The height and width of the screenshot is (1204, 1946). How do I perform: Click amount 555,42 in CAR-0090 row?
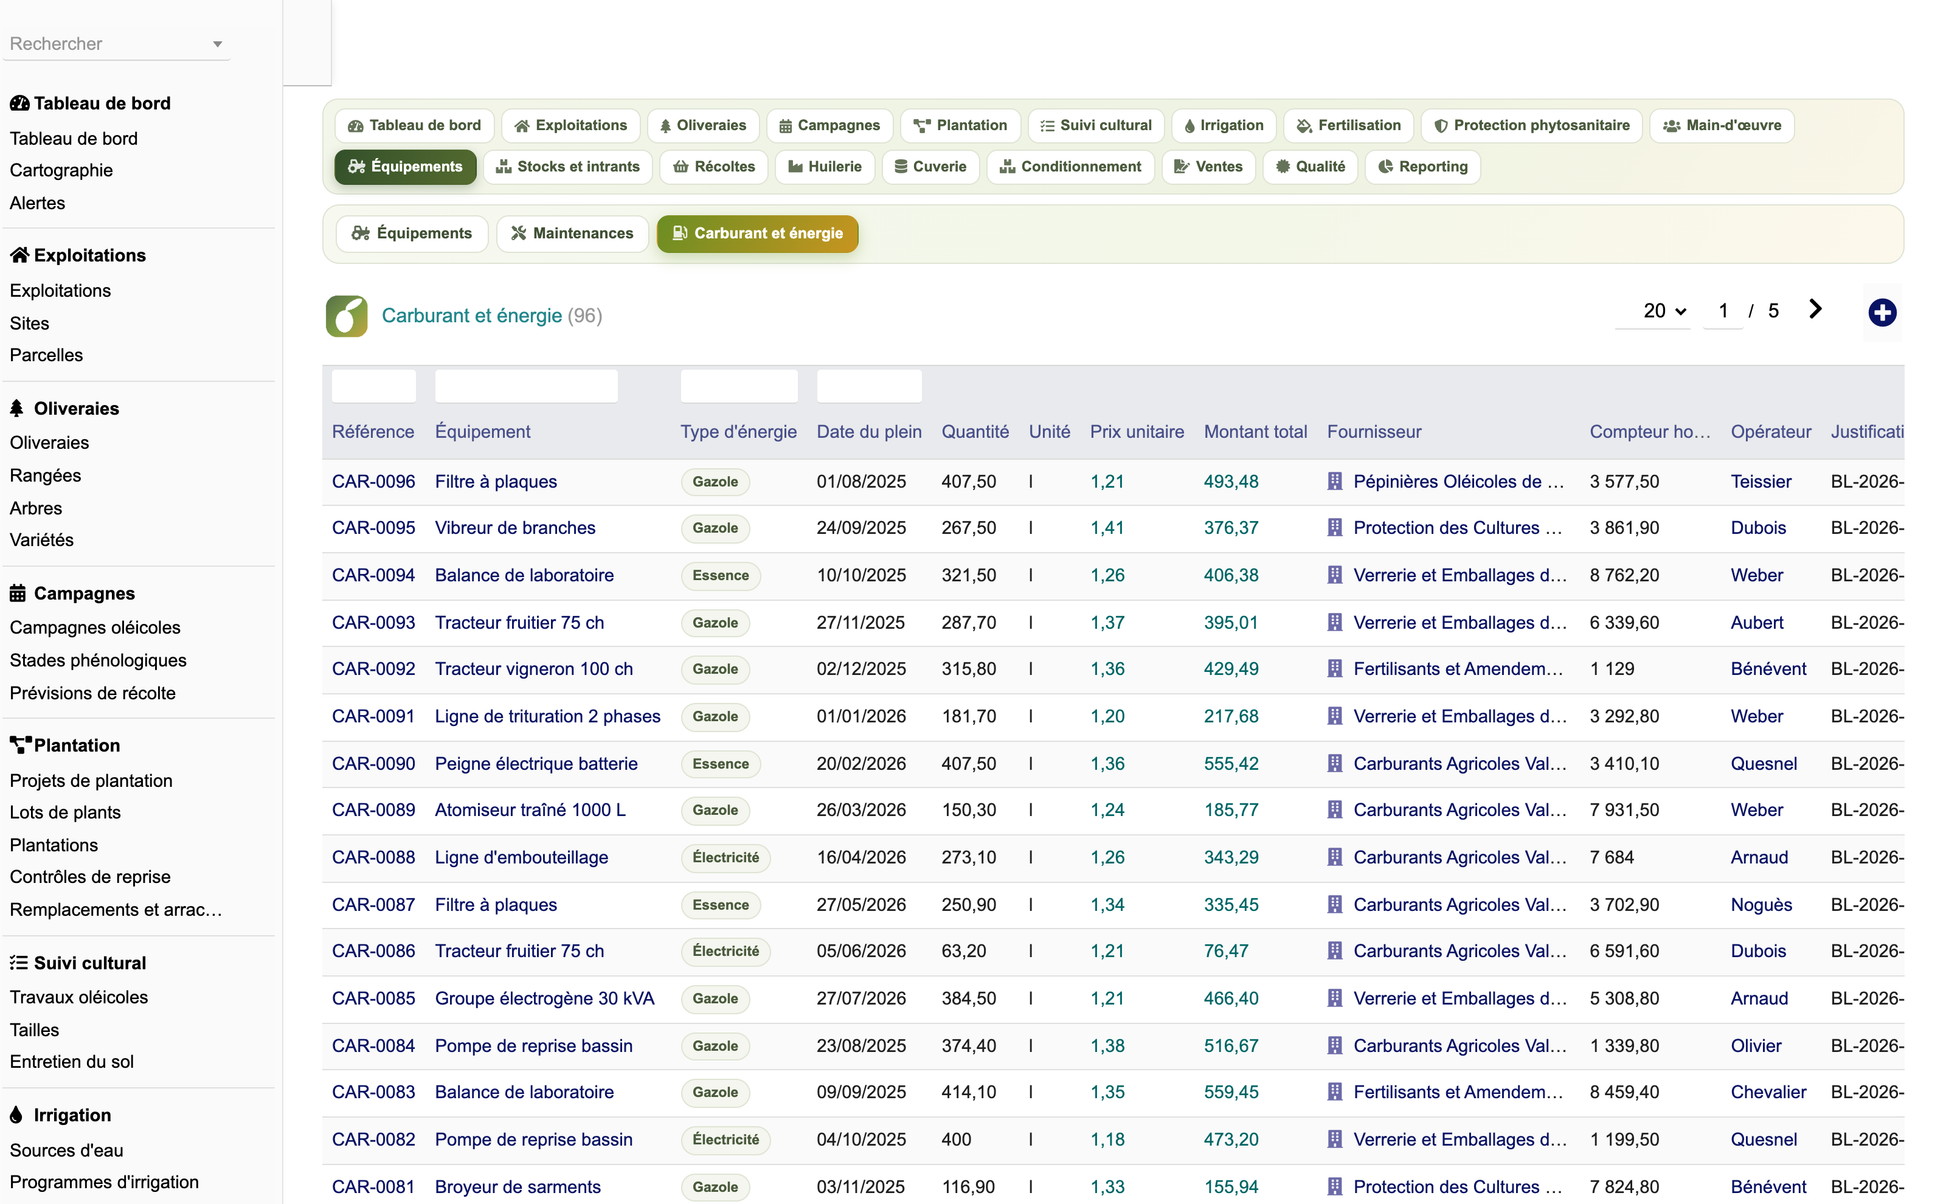click(x=1231, y=763)
